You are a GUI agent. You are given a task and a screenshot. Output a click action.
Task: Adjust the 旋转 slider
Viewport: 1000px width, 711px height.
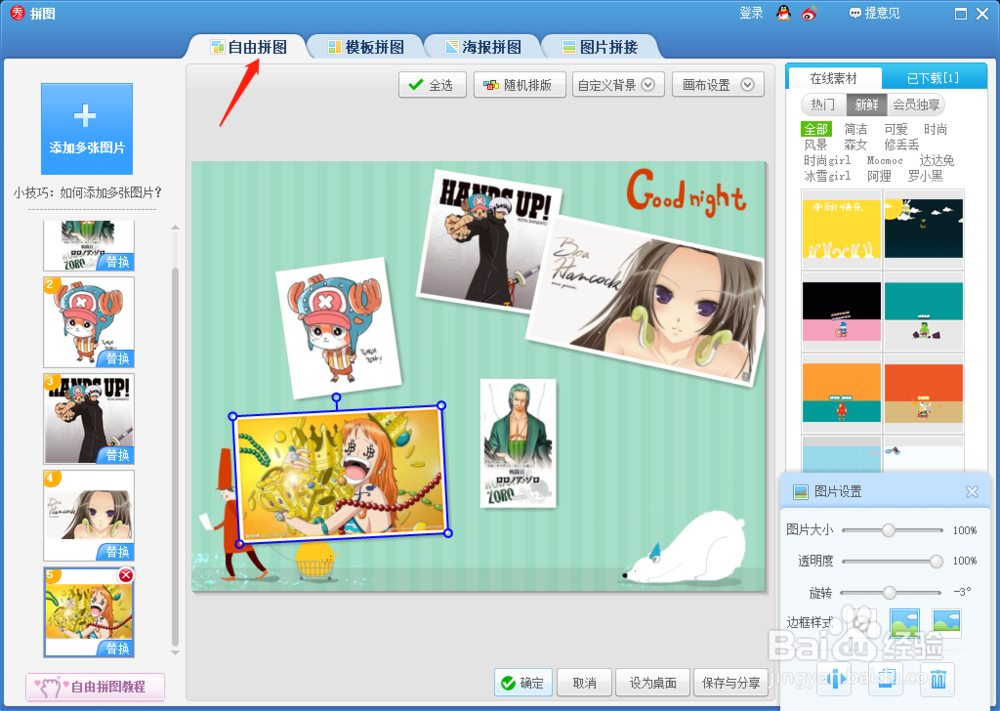pyautogui.click(x=891, y=592)
